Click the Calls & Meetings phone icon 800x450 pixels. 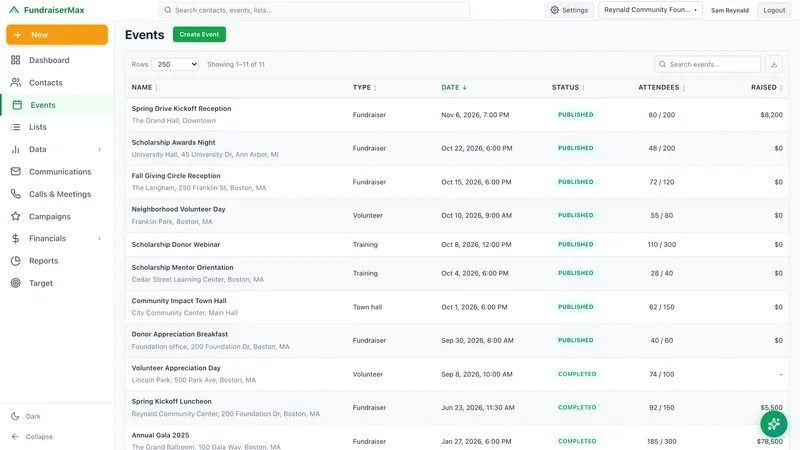pos(16,194)
